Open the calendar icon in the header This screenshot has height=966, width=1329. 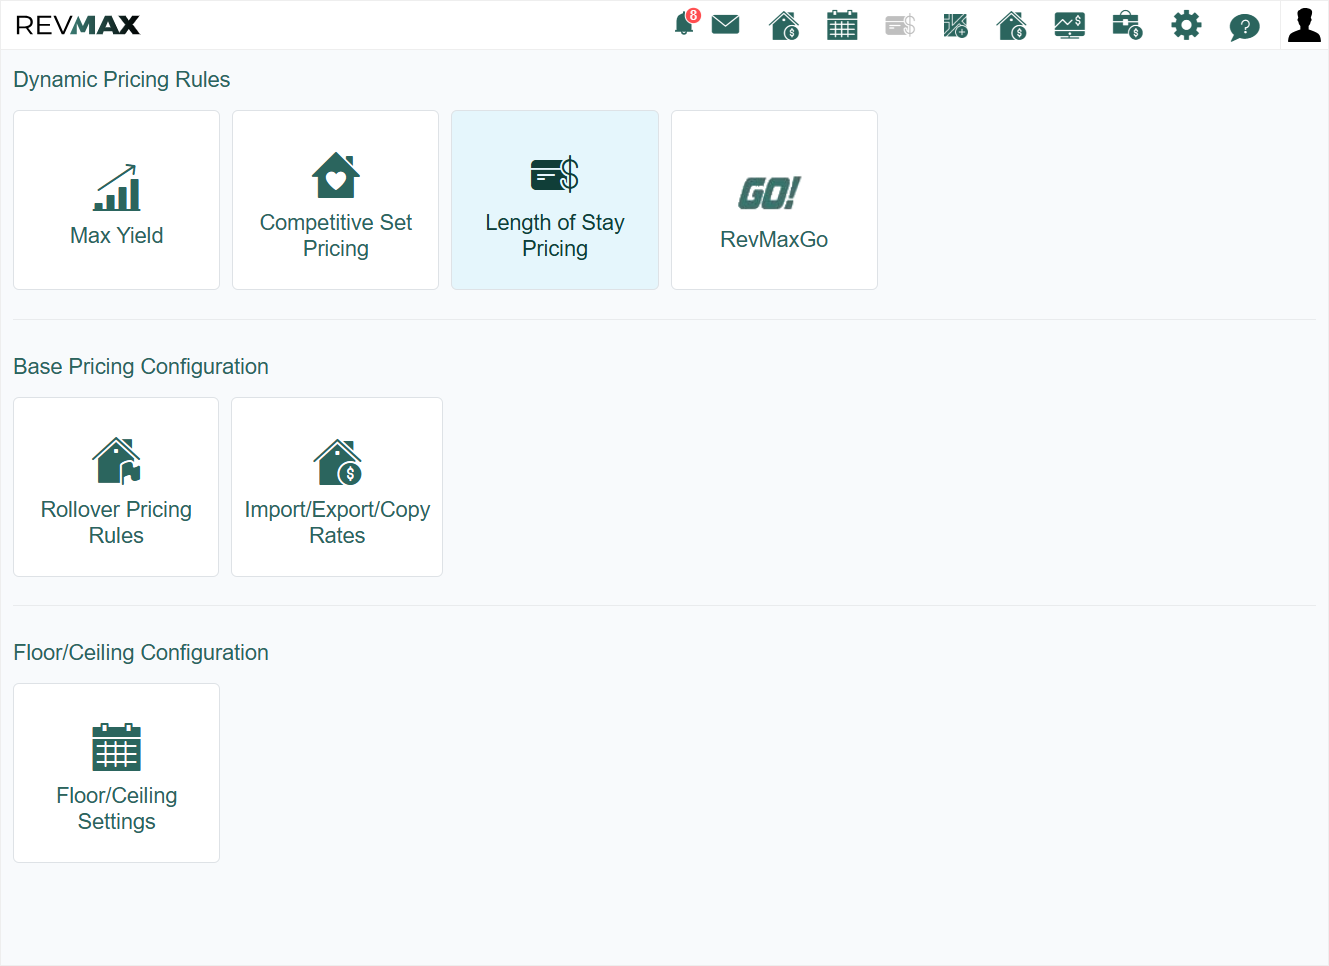click(x=842, y=25)
